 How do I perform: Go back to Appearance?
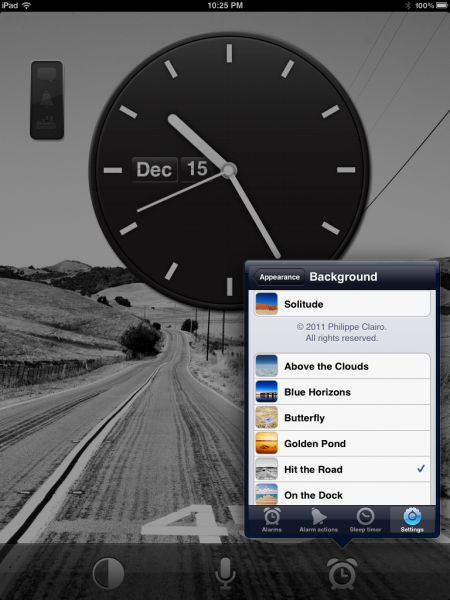pos(279,277)
